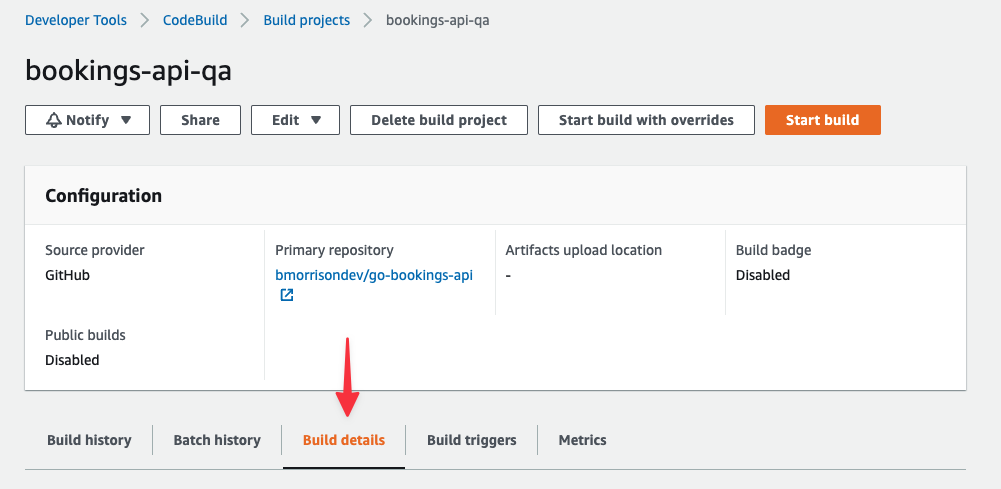Click Disabled value under Public builds
The image size is (1001, 489).
click(72, 360)
